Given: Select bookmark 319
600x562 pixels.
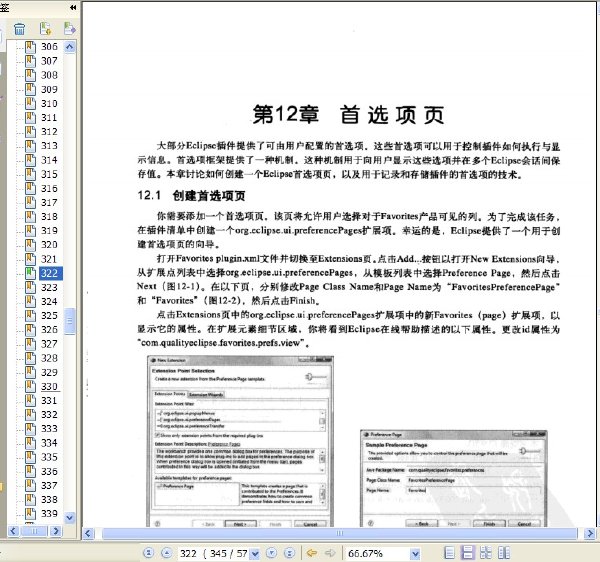Looking at the screenshot, I should pyautogui.click(x=49, y=231).
